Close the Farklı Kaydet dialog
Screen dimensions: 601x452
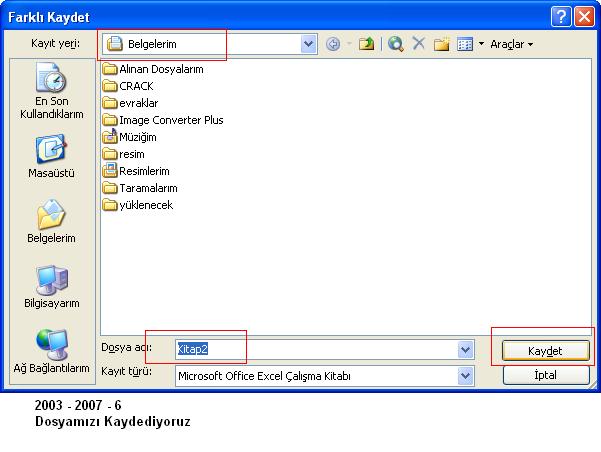(x=584, y=17)
